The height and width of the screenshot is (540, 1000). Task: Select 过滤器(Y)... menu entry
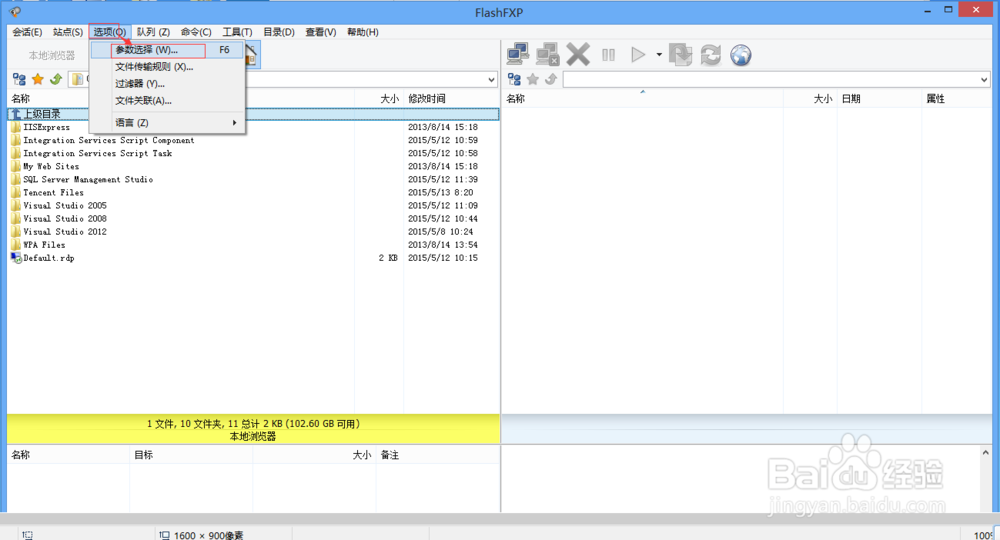[x=167, y=84]
